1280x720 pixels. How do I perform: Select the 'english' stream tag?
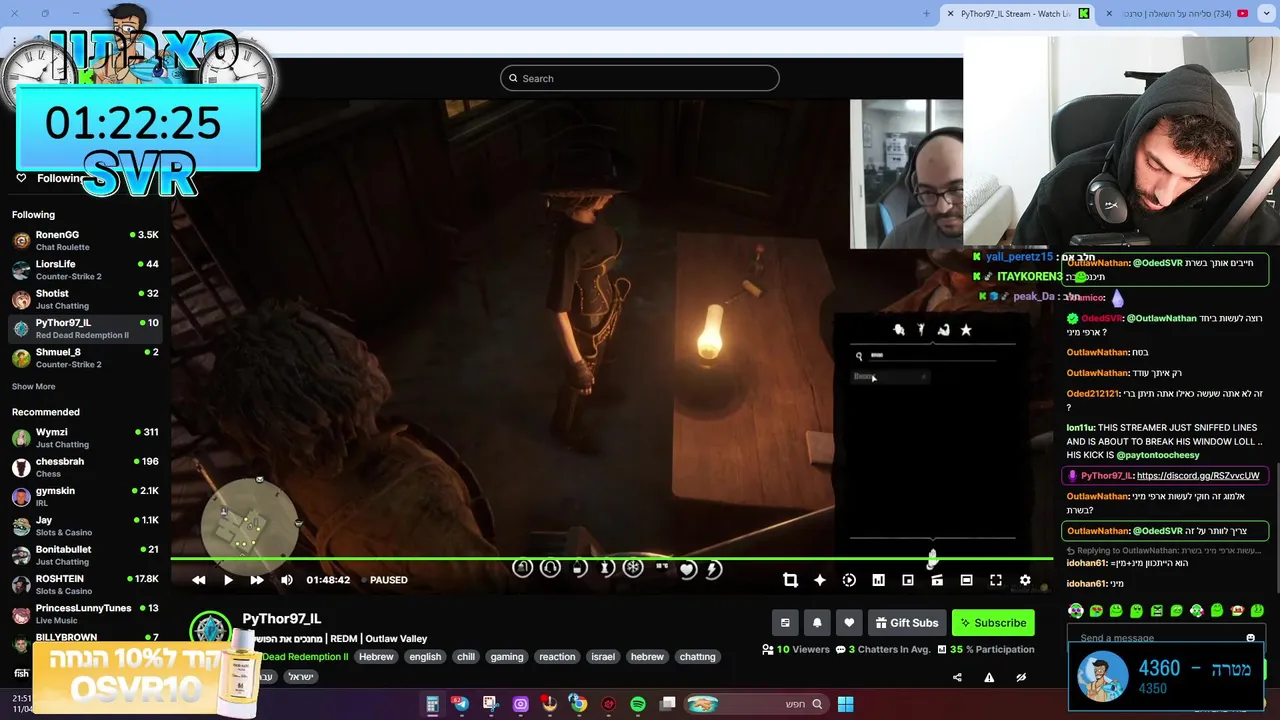click(425, 657)
